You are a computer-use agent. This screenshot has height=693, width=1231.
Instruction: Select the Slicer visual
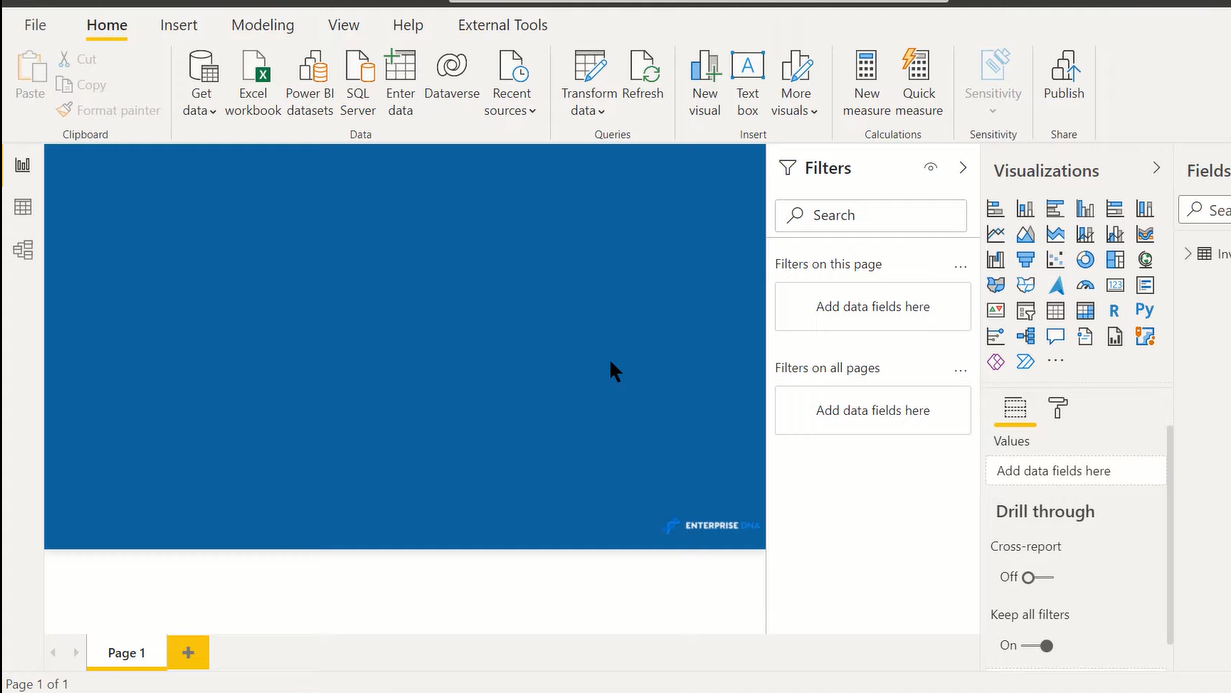1025,311
